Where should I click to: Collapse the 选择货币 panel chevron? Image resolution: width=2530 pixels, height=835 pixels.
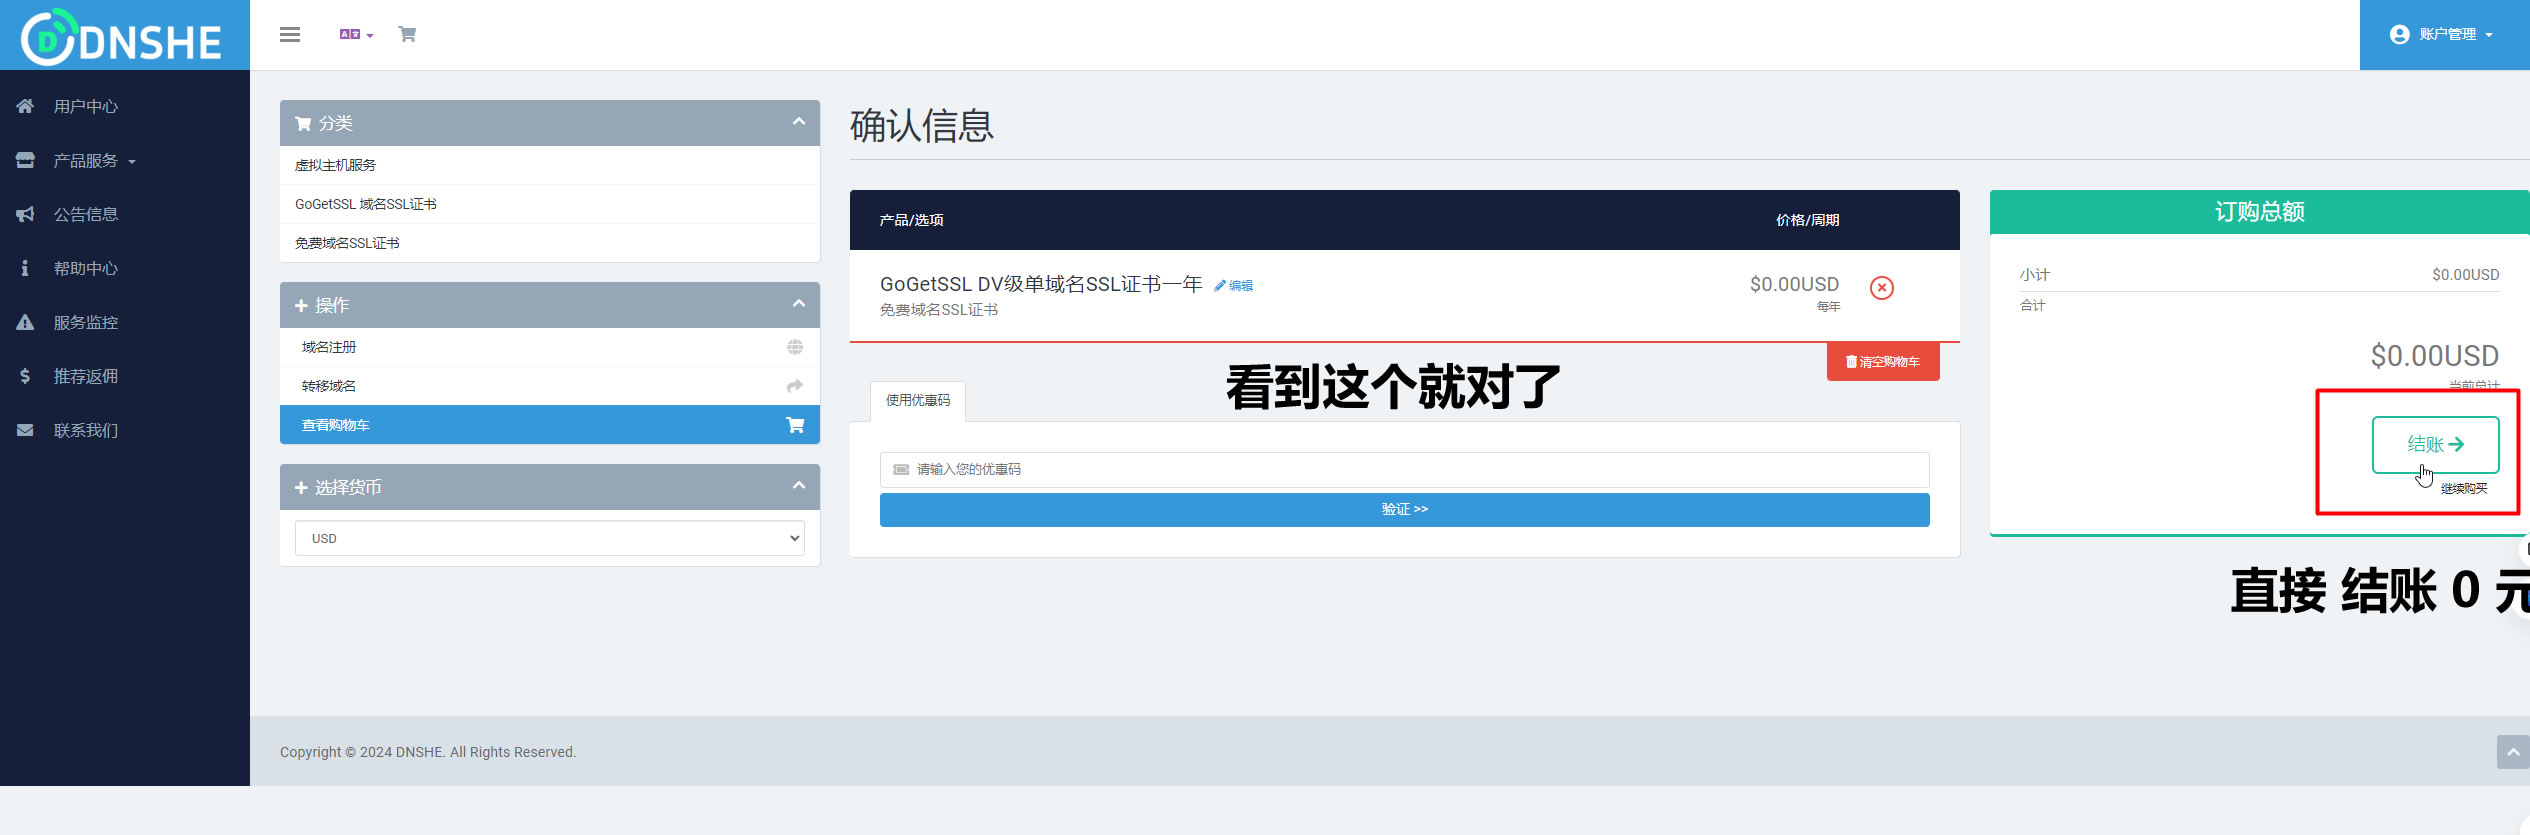(799, 486)
